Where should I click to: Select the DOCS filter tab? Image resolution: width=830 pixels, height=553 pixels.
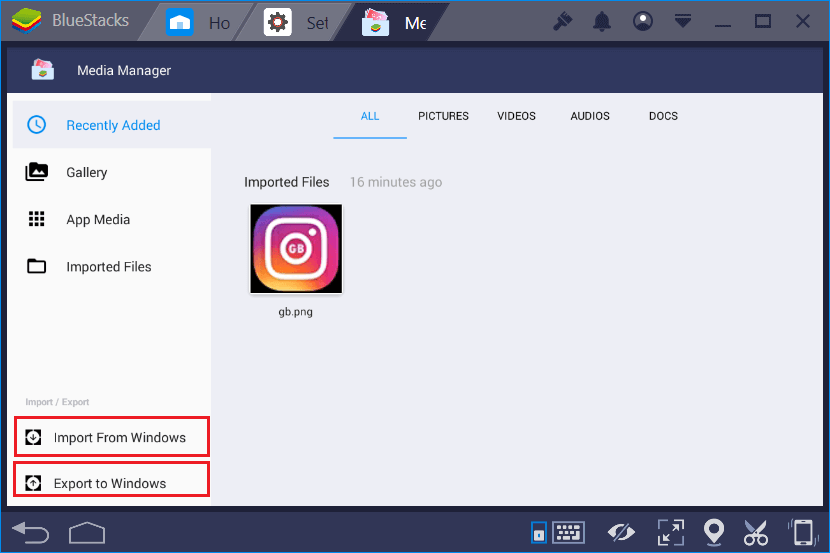tap(663, 116)
